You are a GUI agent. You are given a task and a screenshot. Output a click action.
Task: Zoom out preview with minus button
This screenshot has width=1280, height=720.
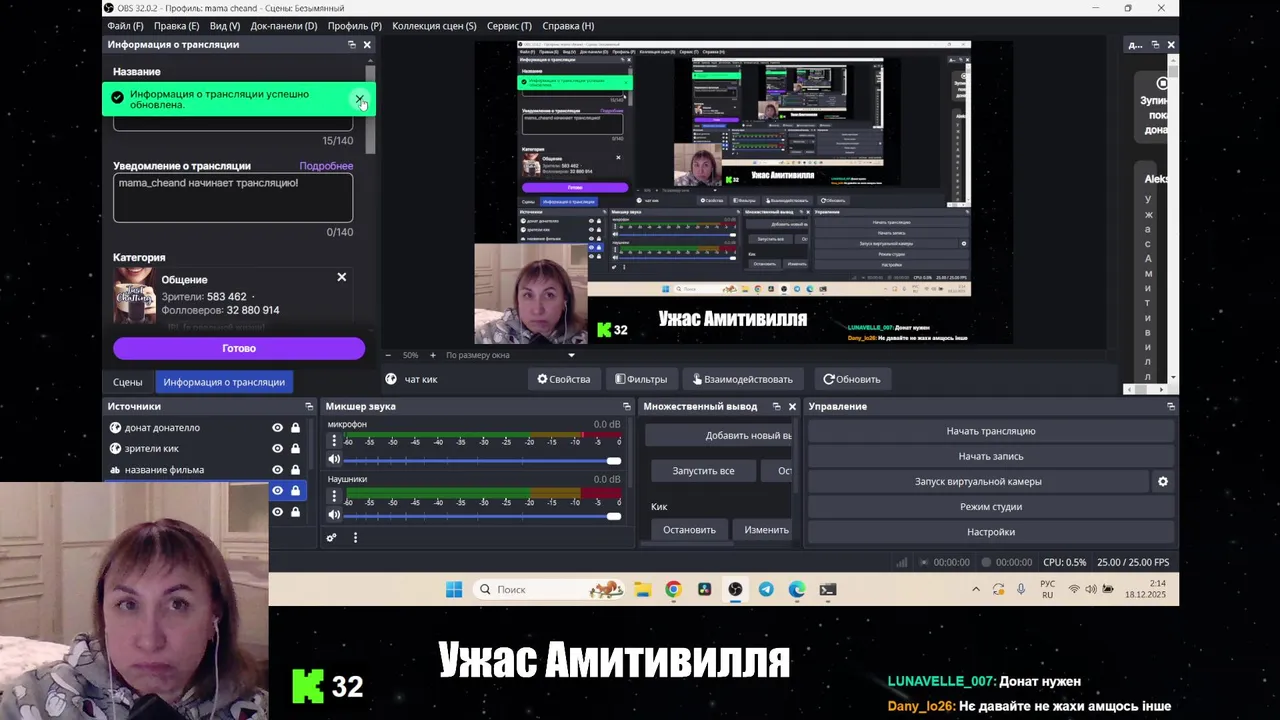click(389, 355)
